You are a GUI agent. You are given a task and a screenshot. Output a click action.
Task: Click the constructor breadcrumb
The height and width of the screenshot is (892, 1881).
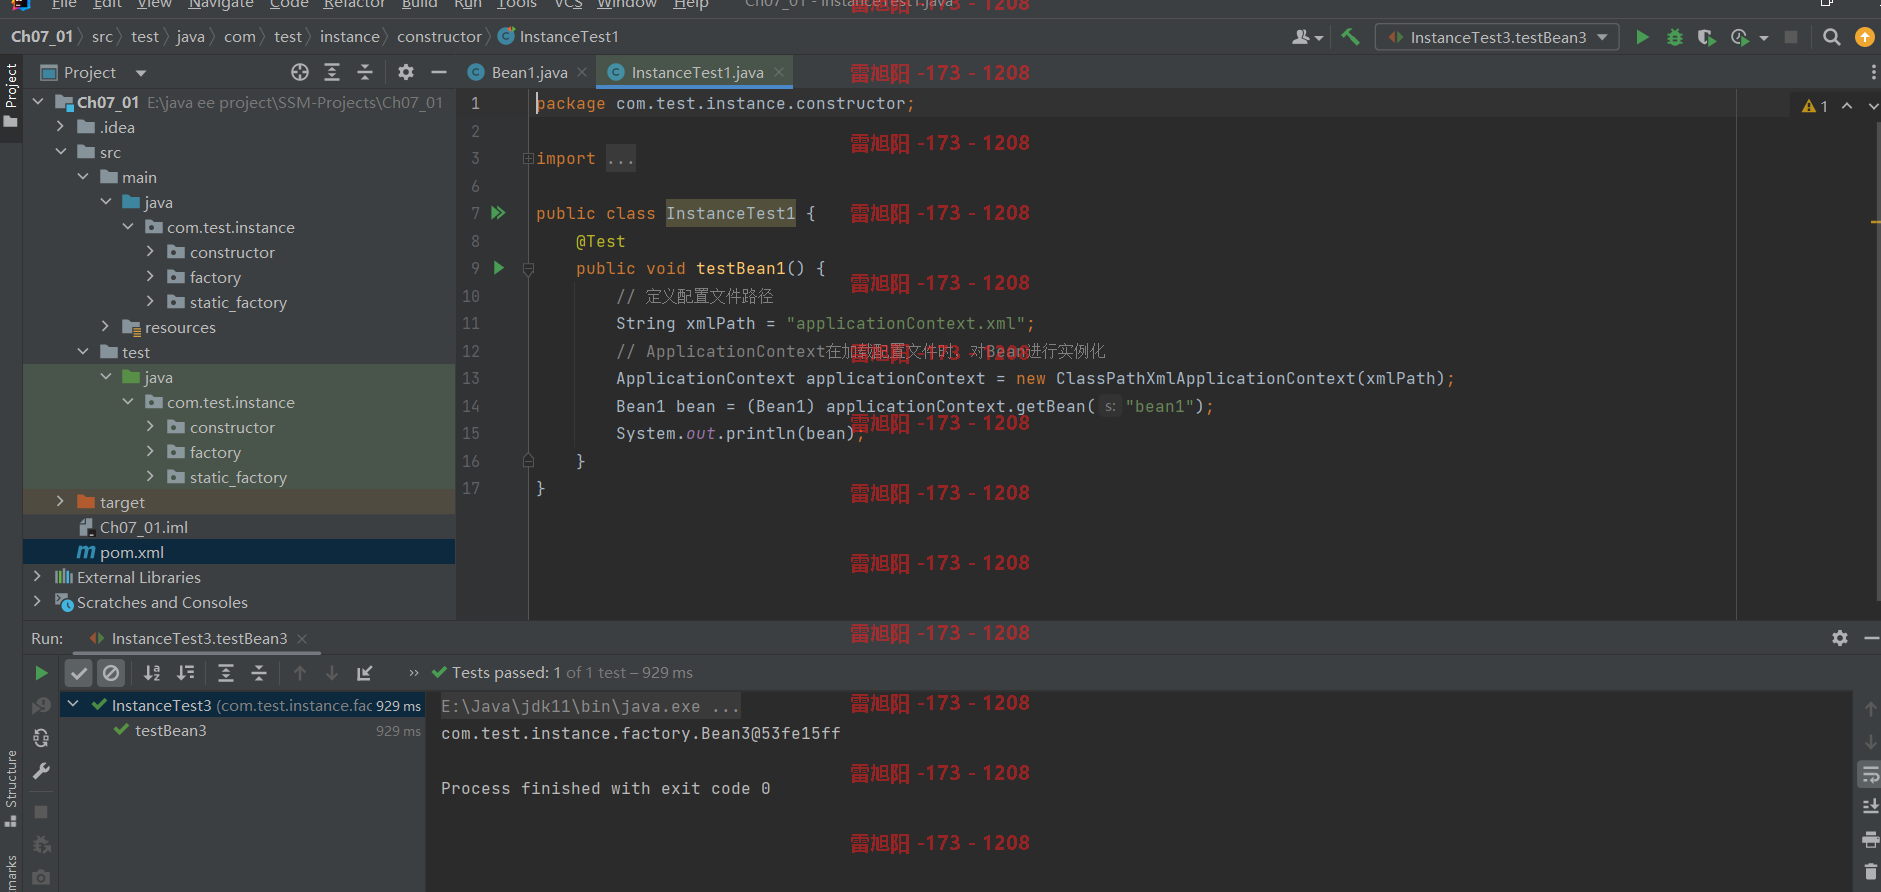click(x=439, y=37)
